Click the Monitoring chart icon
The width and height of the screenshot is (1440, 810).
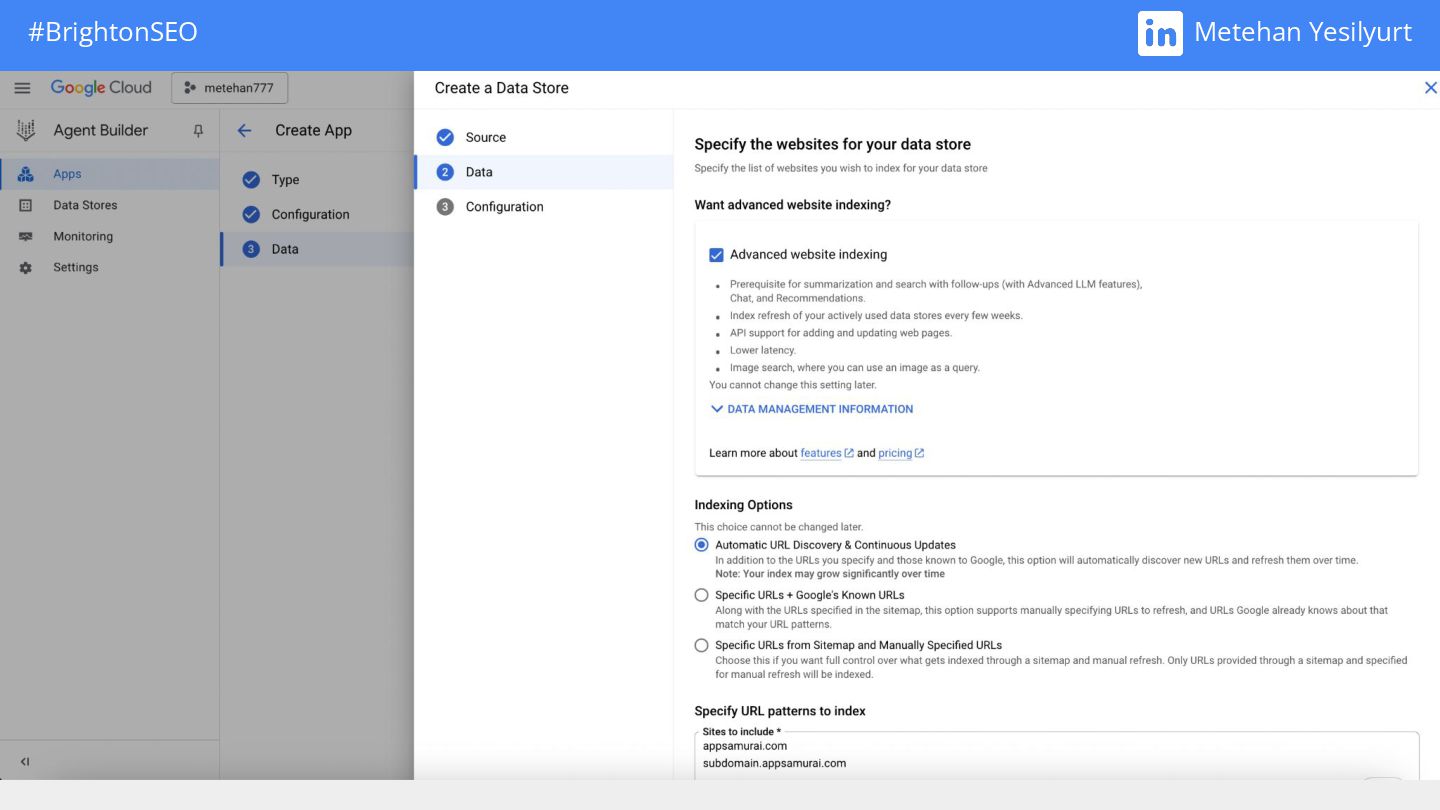(26, 237)
